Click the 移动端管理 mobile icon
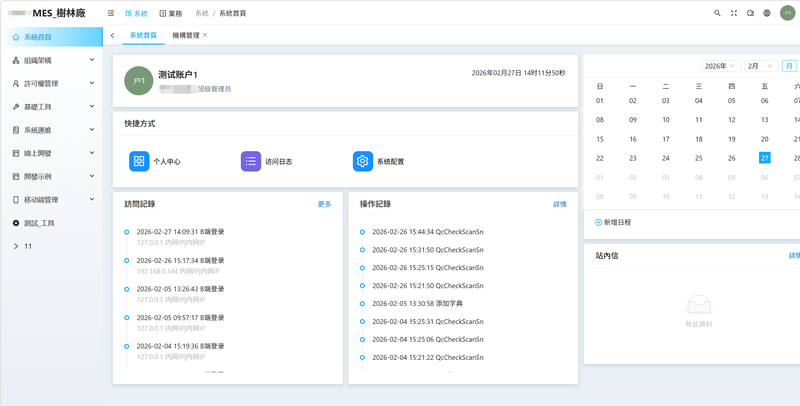This screenshot has height=406, width=800. 16,200
